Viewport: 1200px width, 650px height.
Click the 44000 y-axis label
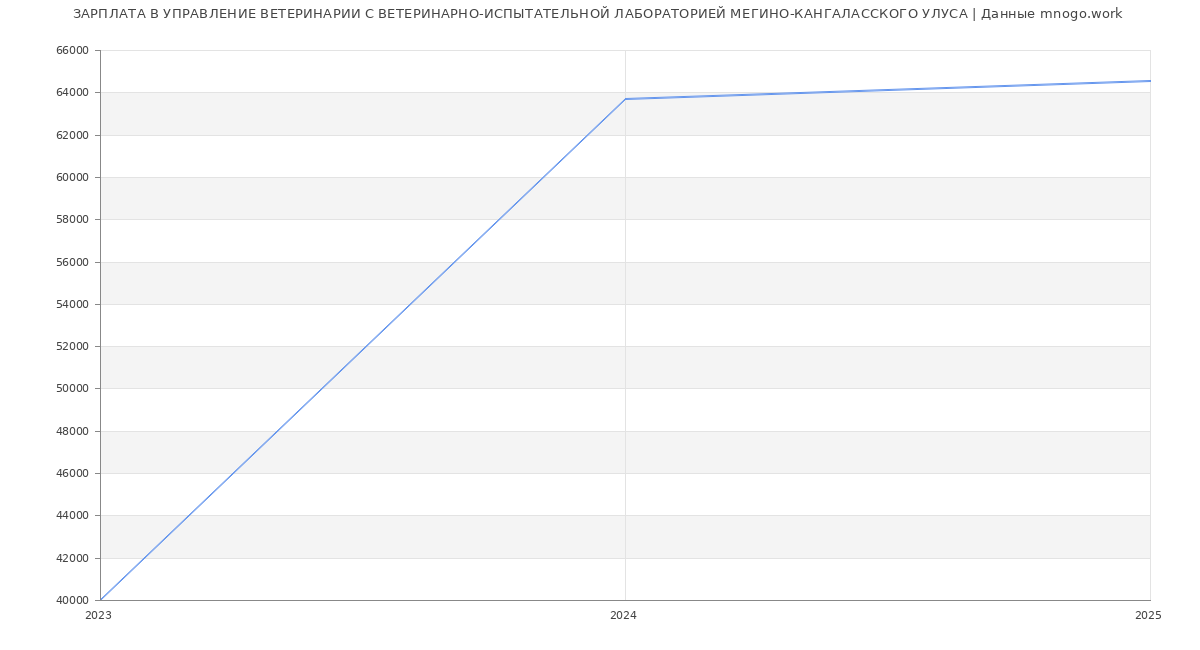pyautogui.click(x=72, y=516)
